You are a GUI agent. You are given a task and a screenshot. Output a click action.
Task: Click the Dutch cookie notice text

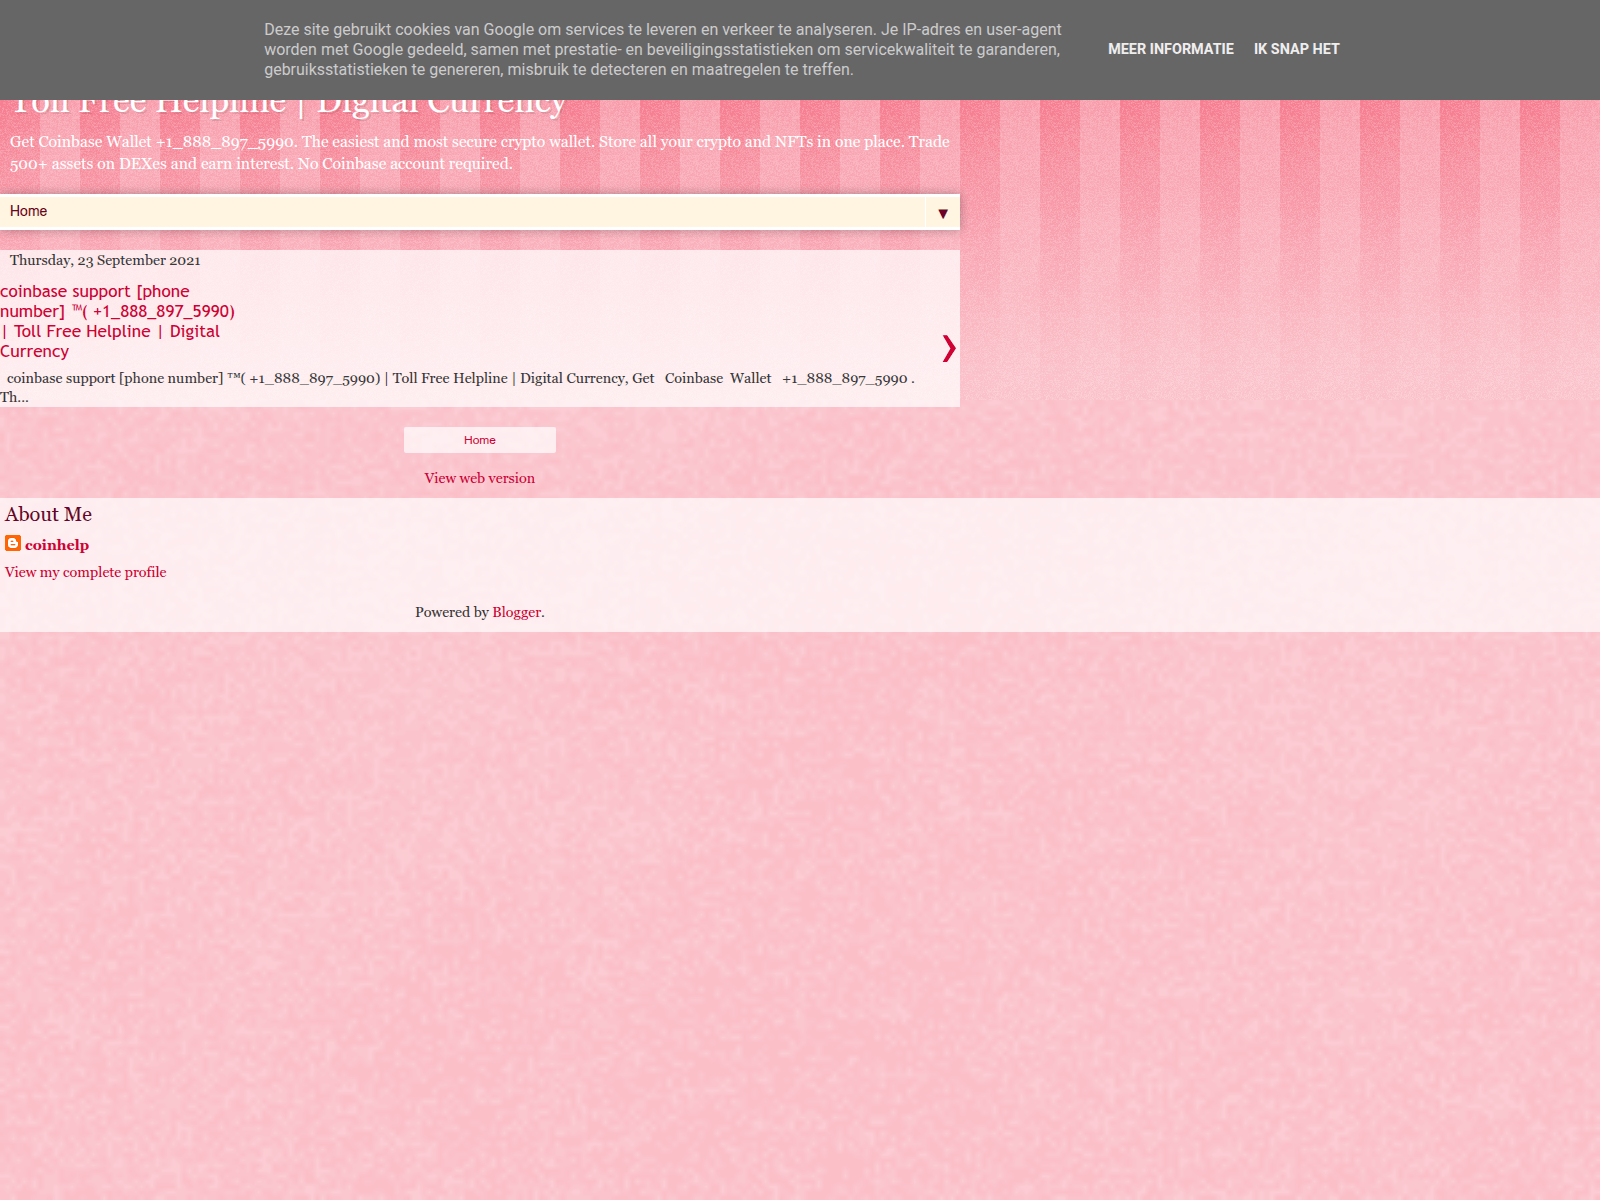tap(662, 50)
